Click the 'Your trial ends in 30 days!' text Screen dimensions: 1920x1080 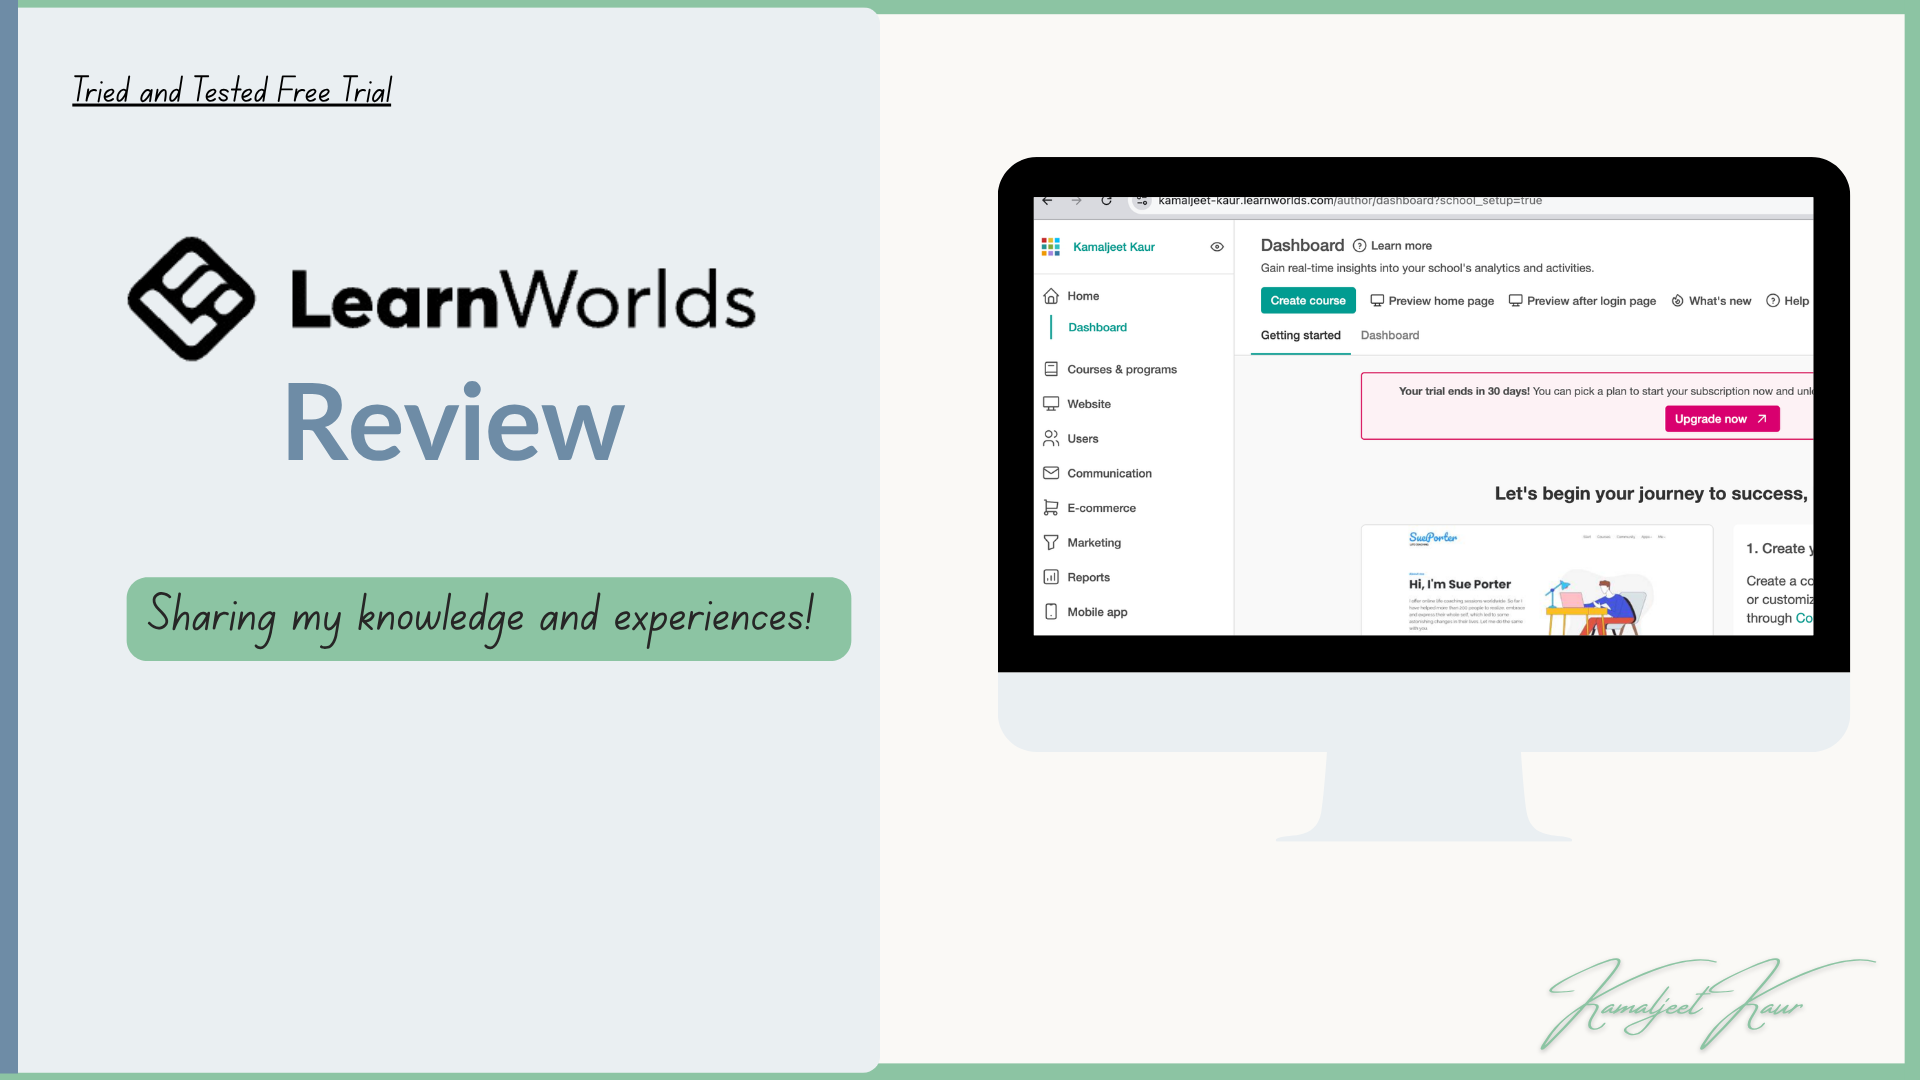1464,392
